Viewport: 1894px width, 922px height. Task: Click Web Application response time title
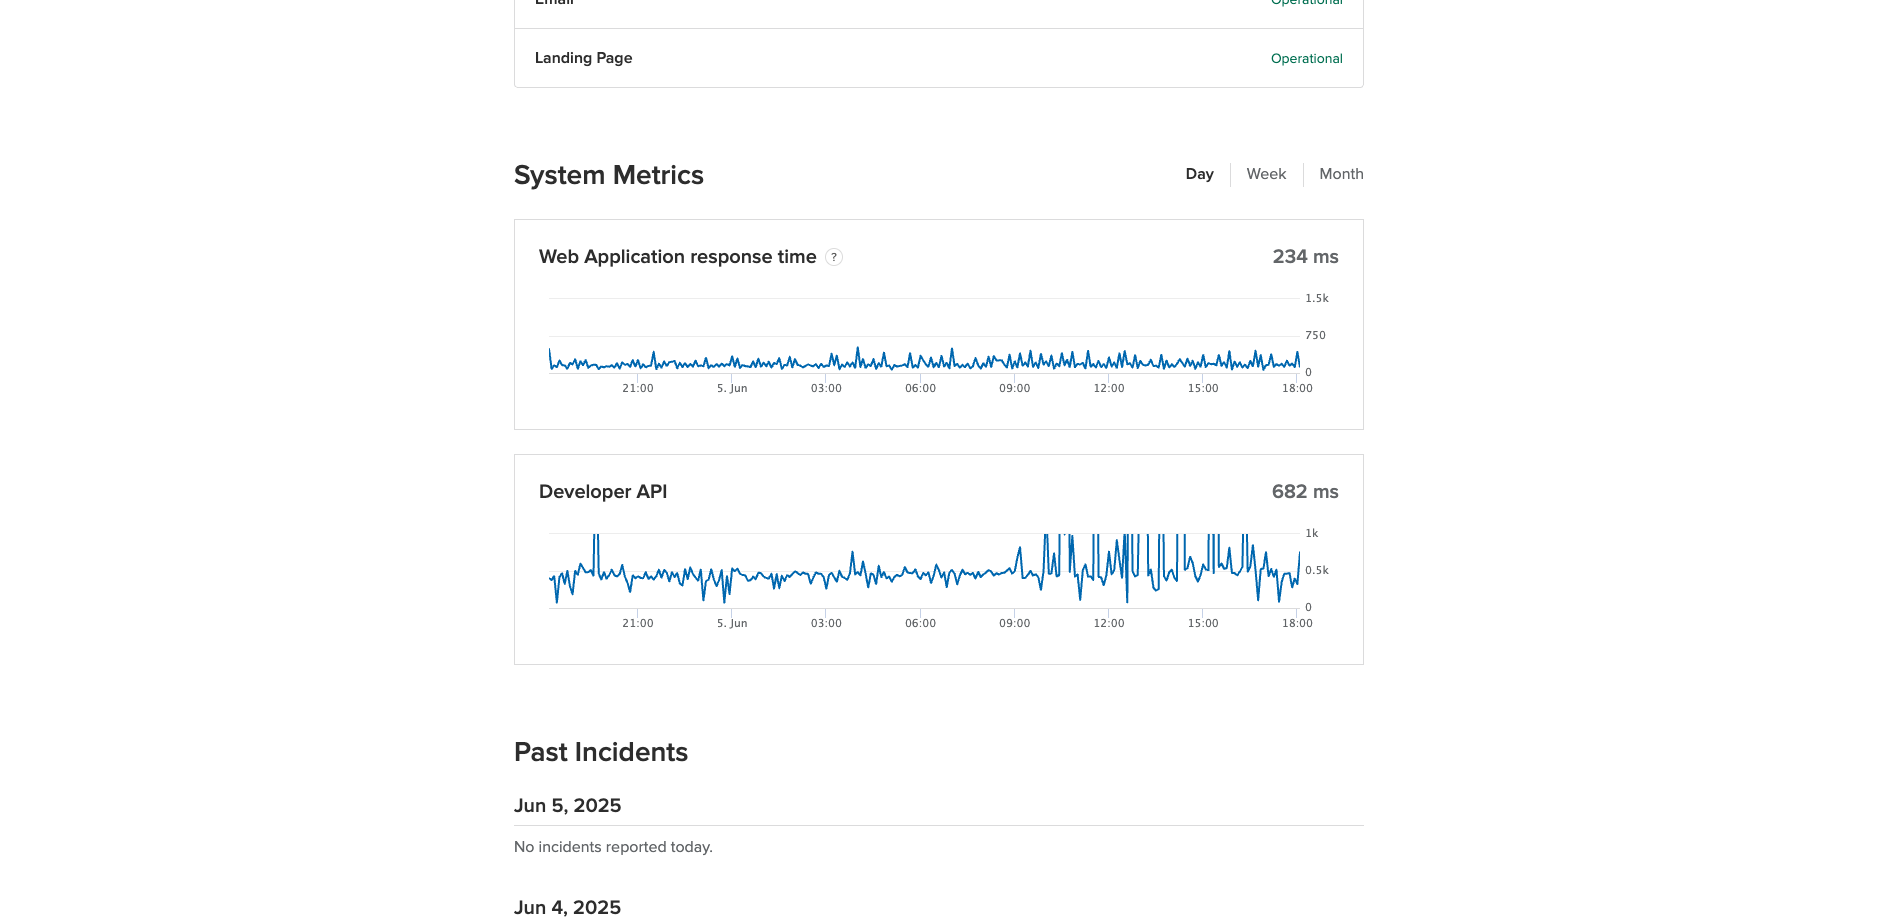point(677,257)
